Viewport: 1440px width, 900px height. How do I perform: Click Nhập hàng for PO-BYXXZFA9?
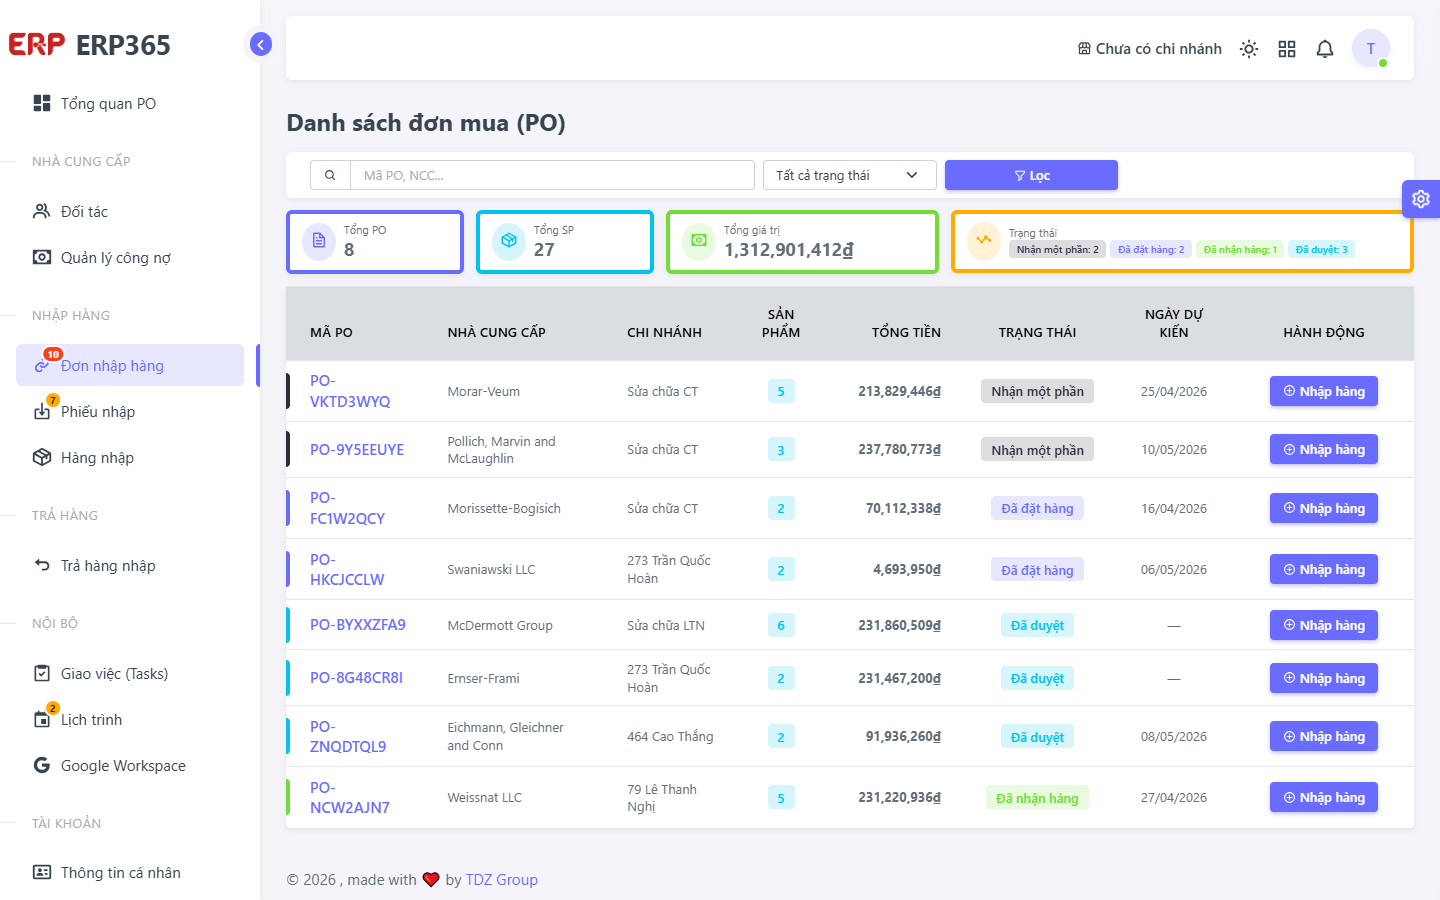coord(1324,625)
